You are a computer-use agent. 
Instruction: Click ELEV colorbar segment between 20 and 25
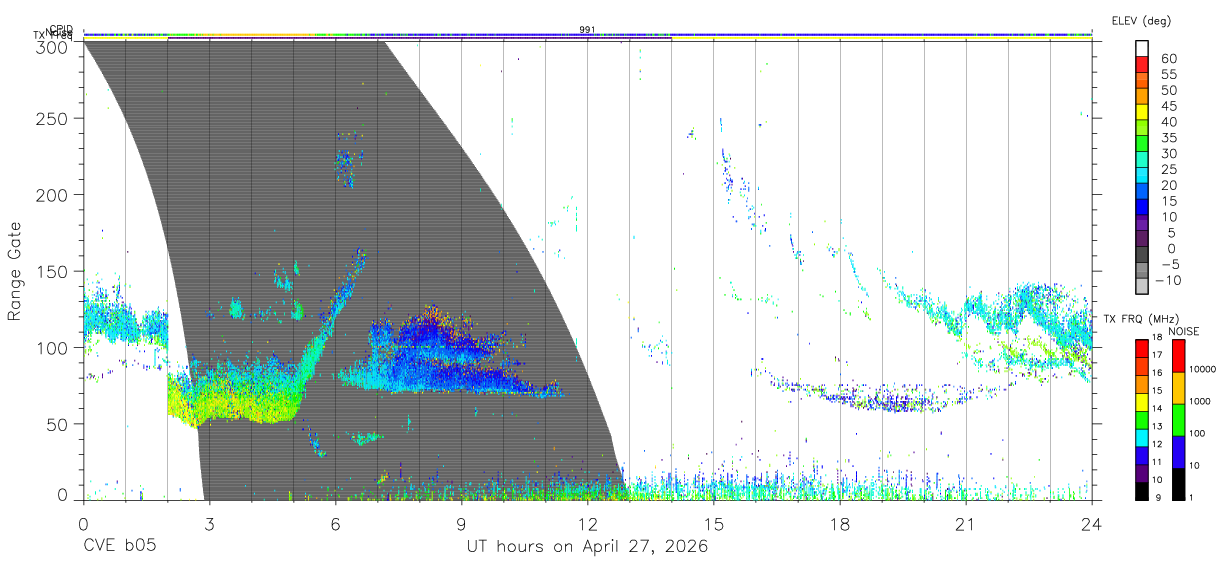pyautogui.click(x=1142, y=176)
